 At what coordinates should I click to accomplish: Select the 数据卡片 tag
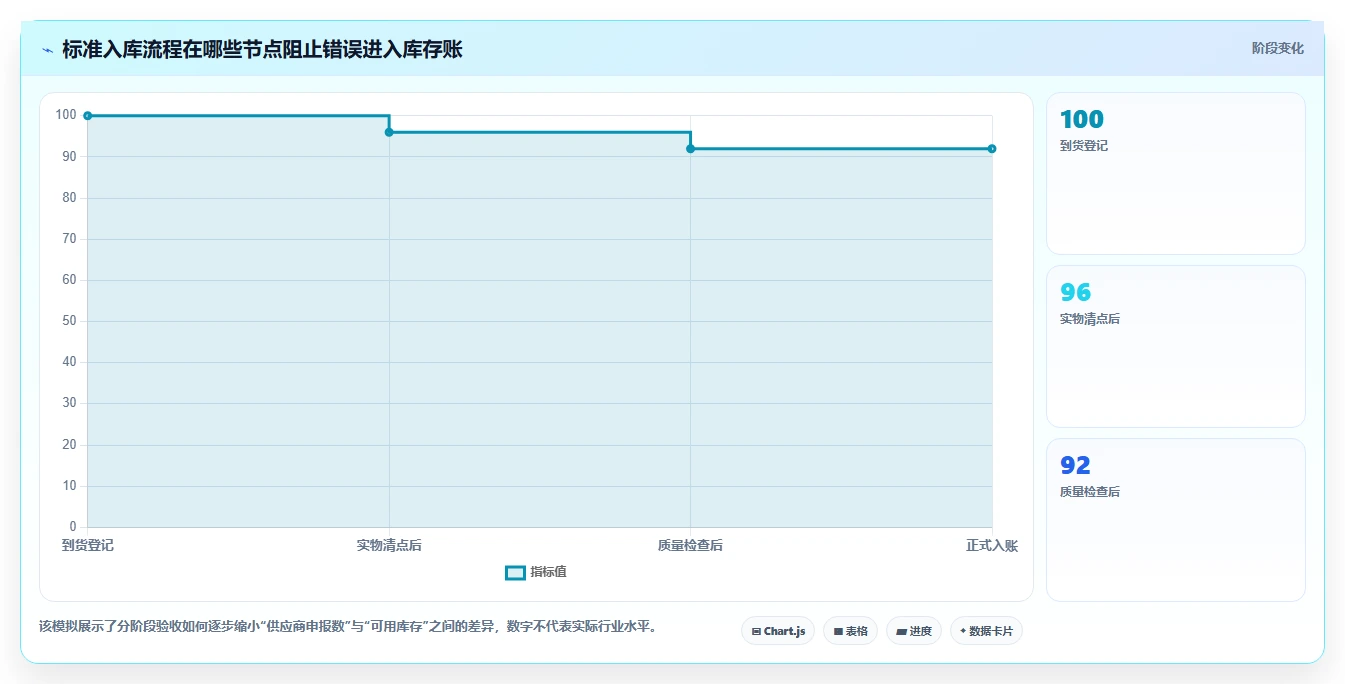tap(986, 631)
